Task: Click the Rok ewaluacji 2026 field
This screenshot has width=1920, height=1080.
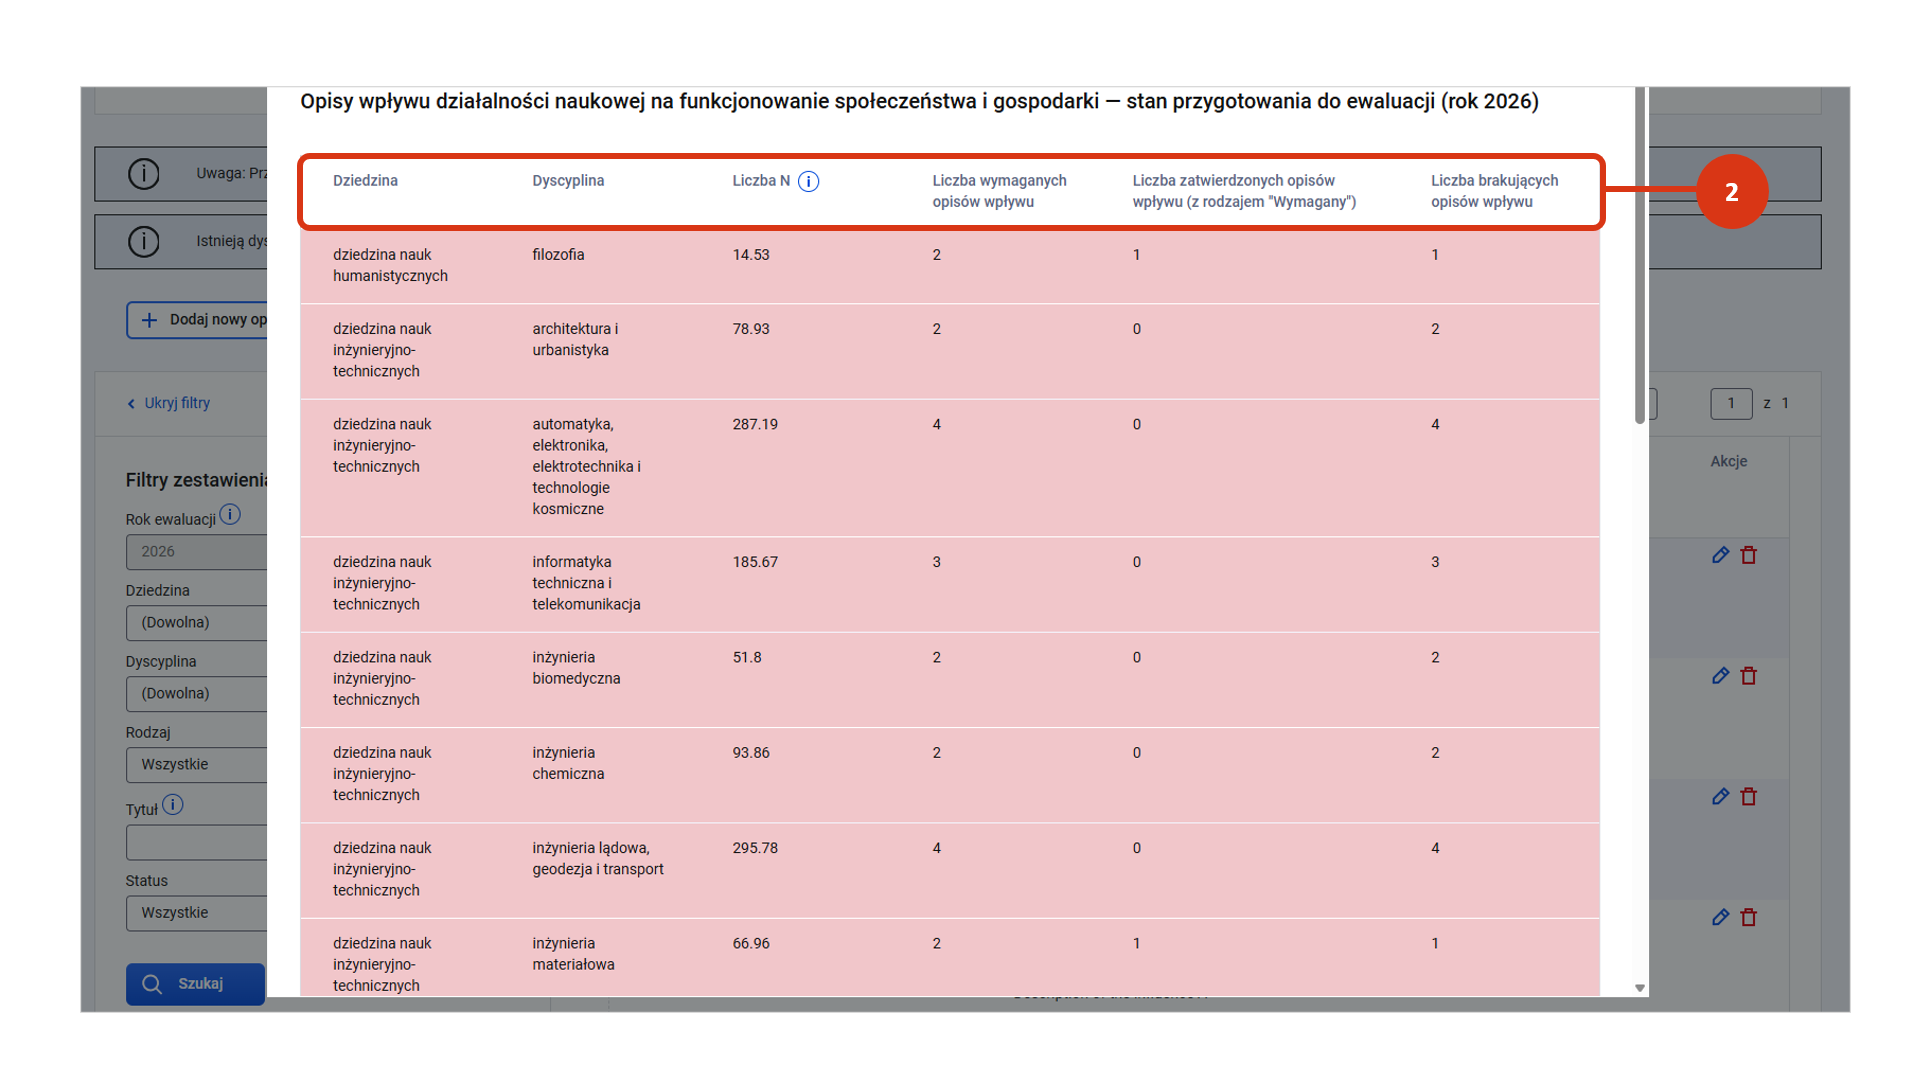Action: (x=197, y=551)
